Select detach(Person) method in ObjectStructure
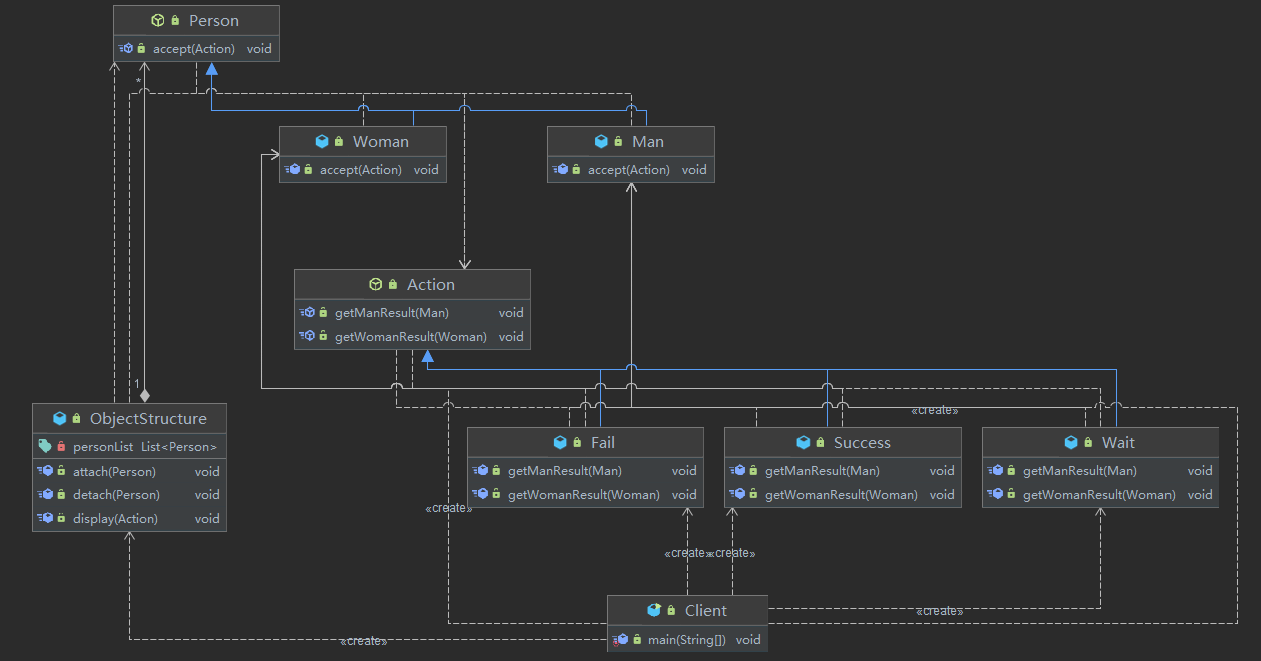The width and height of the screenshot is (1261, 661). (129, 495)
